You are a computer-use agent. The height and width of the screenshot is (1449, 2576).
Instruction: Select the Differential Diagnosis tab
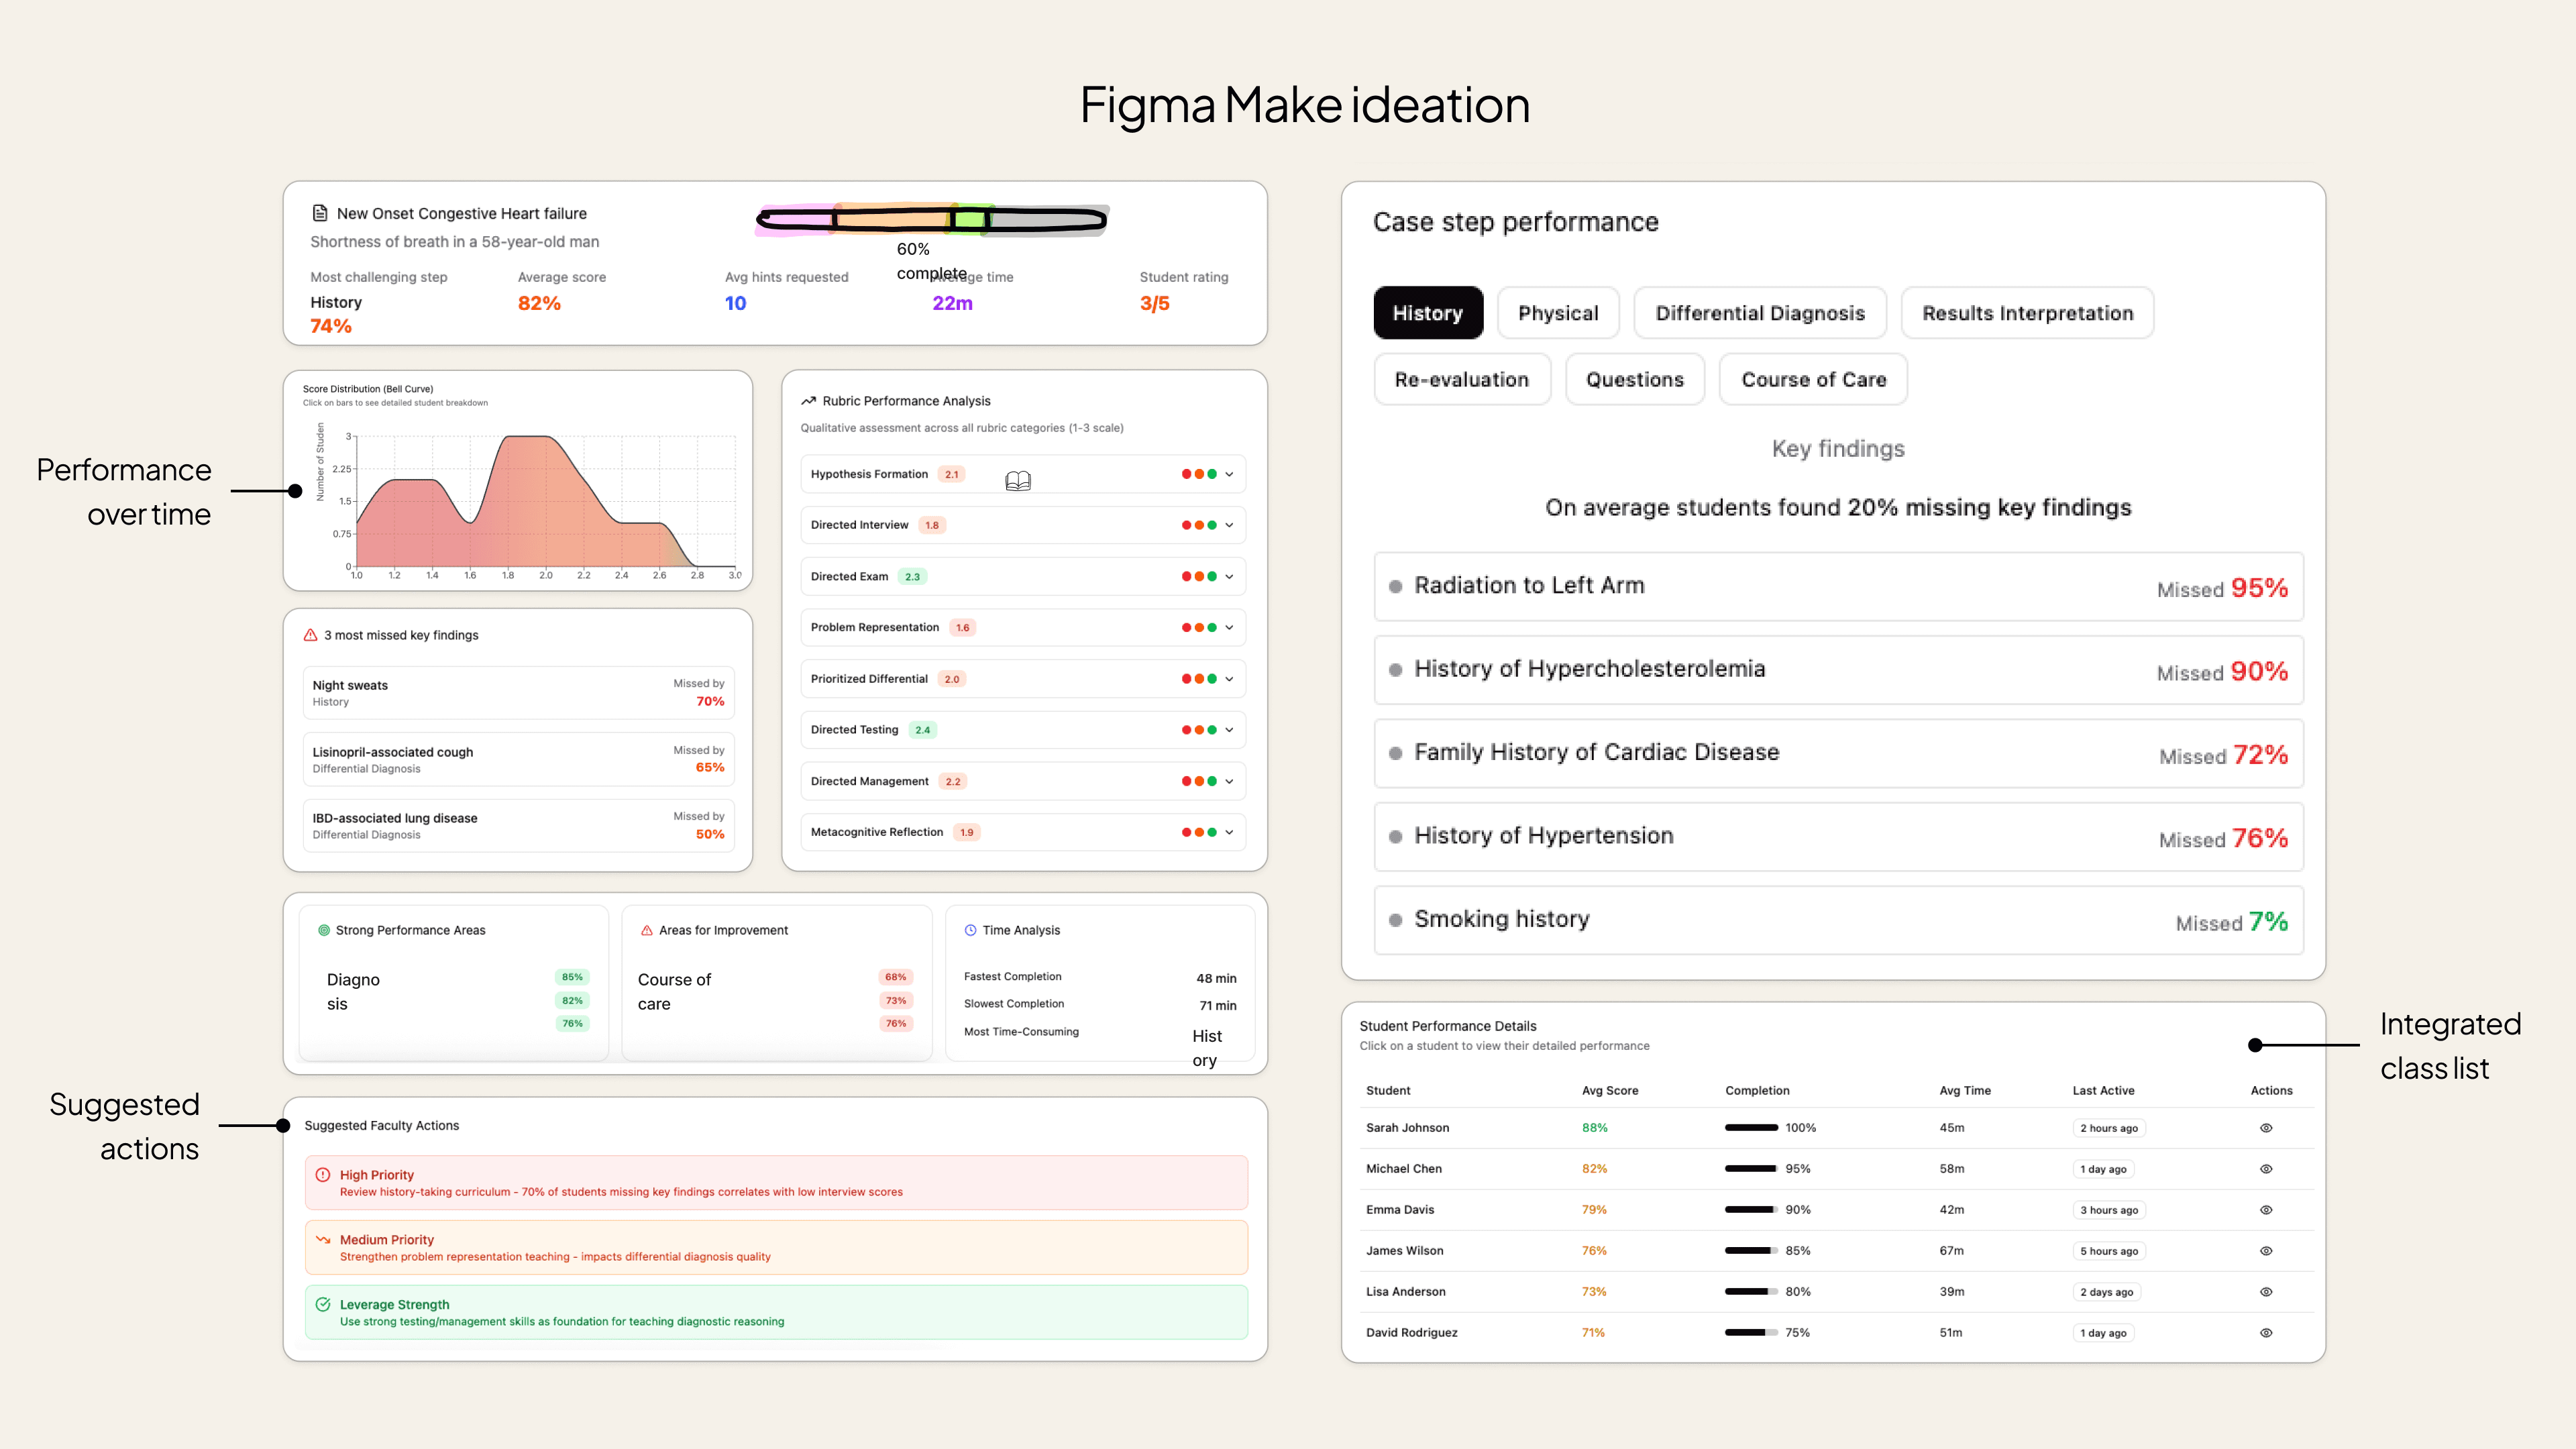tap(1759, 313)
